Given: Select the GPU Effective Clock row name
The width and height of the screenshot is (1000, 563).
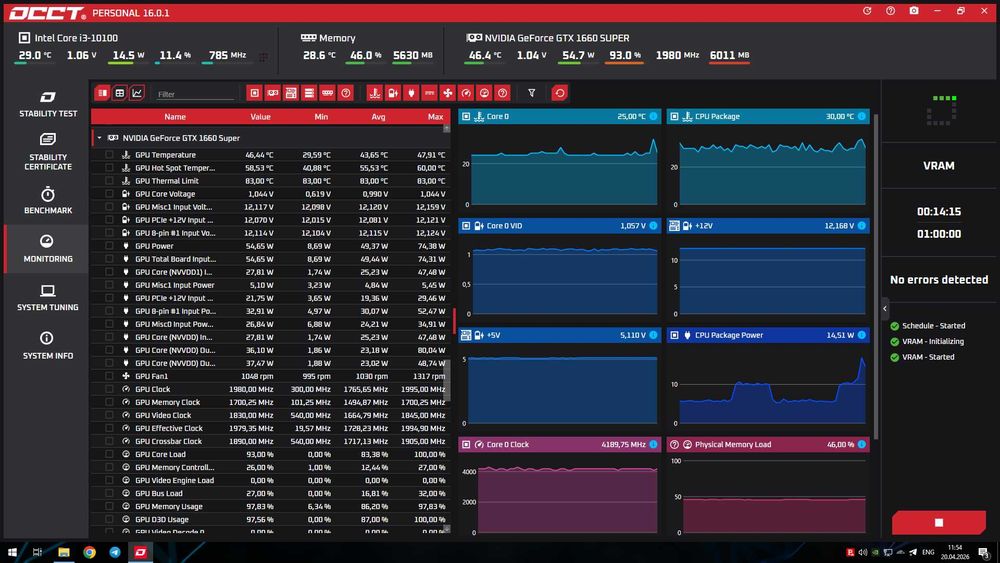Looking at the screenshot, I should point(169,428).
